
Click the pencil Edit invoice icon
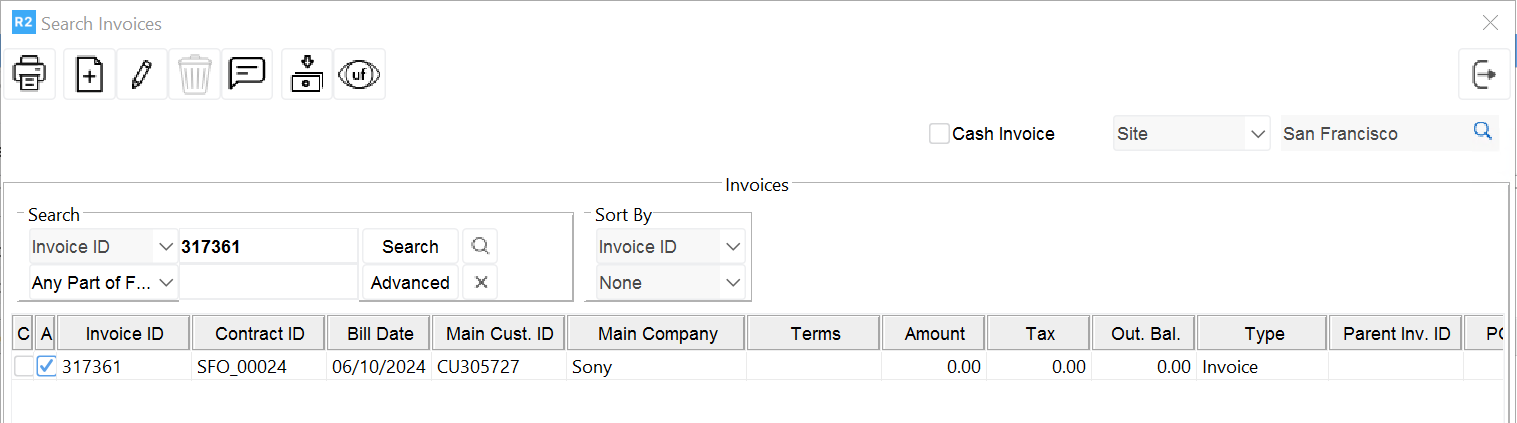pyautogui.click(x=142, y=75)
